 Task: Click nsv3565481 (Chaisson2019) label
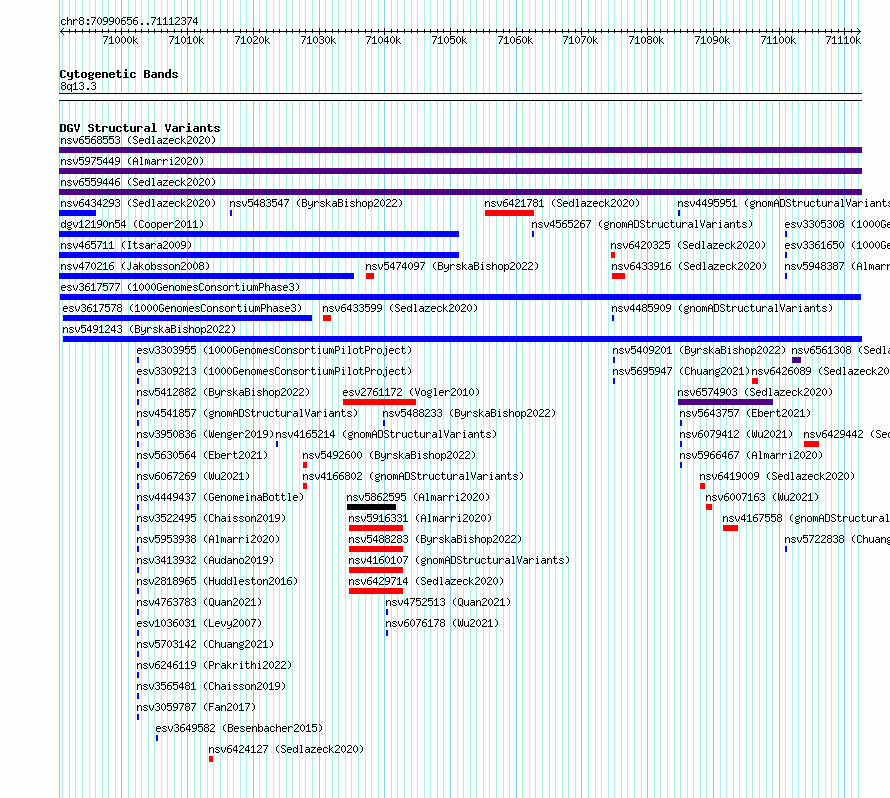211,686
